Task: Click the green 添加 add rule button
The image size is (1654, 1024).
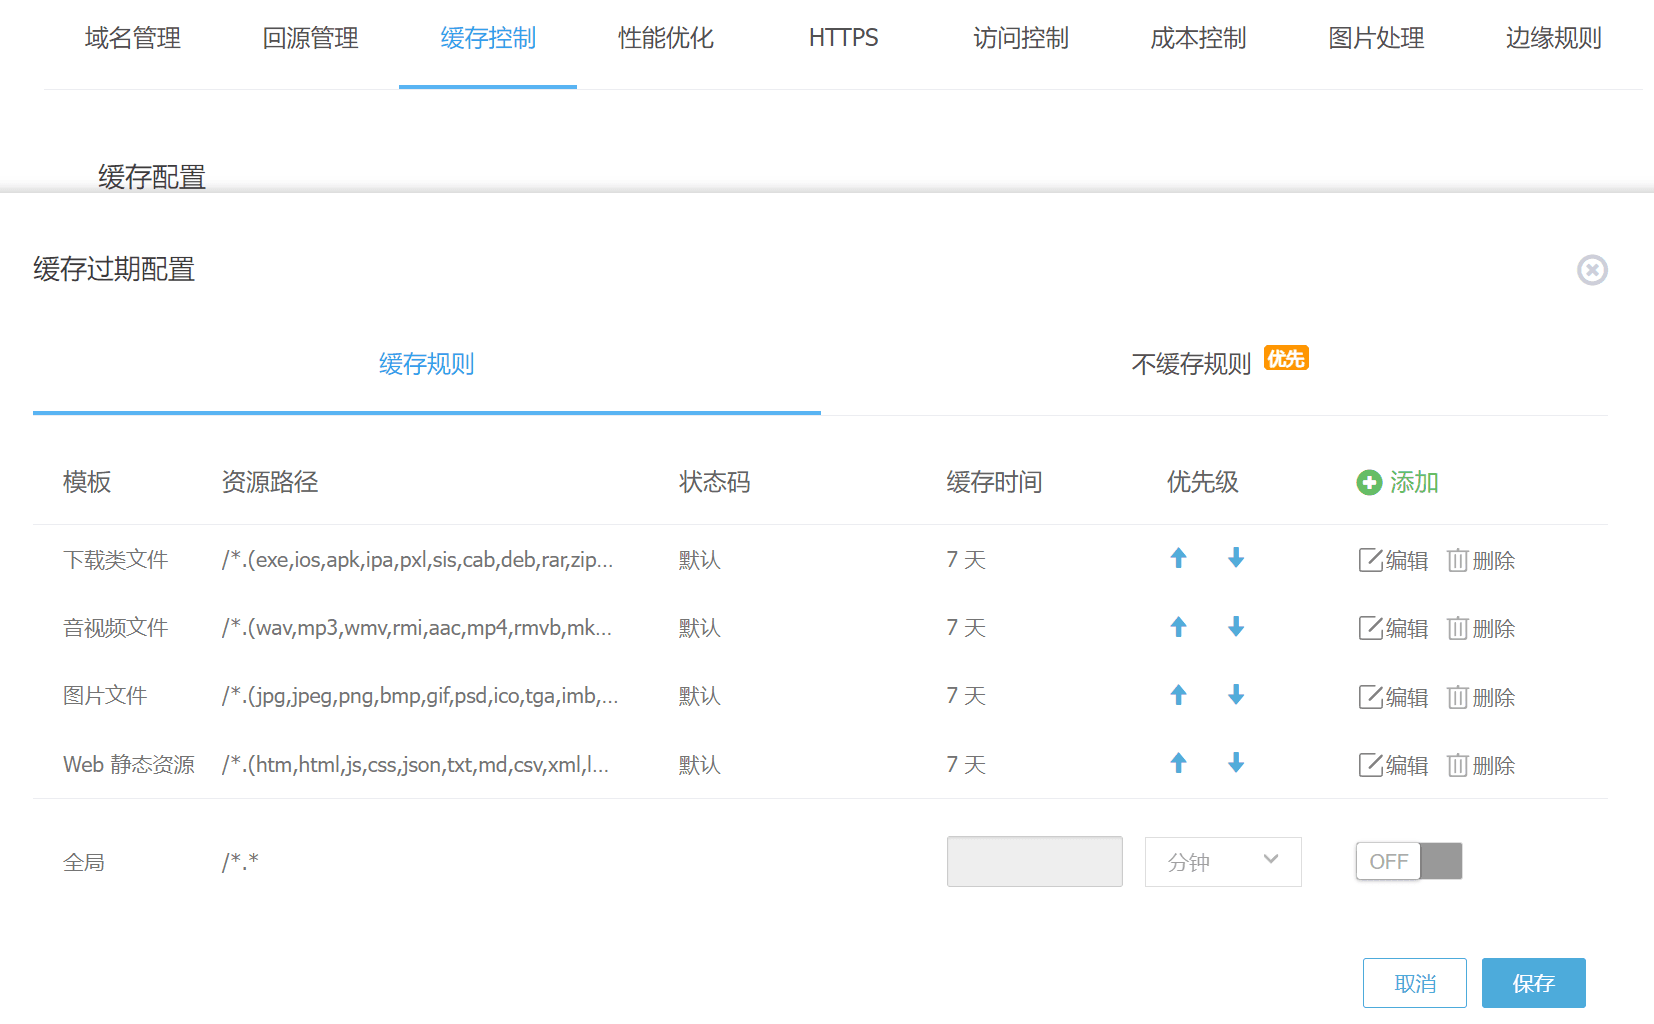Action: (x=1397, y=482)
